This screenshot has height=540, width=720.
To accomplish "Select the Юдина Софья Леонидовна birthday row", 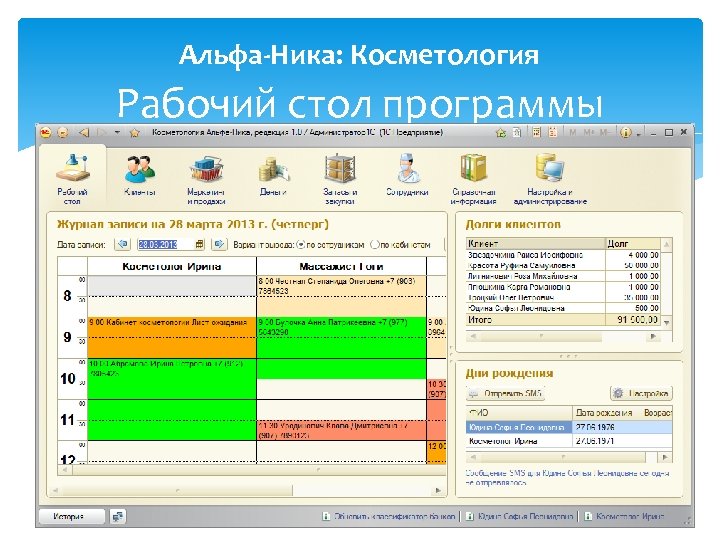I will [x=569, y=427].
